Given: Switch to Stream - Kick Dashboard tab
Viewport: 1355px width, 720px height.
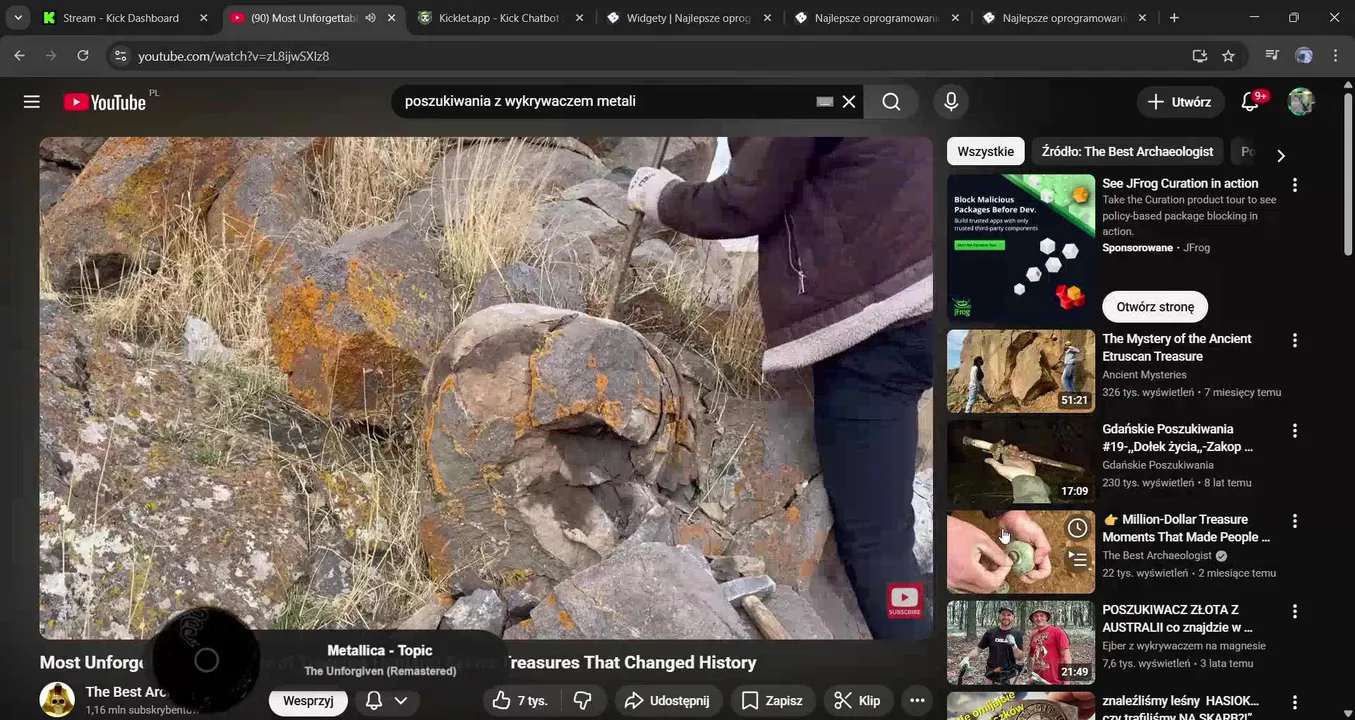Looking at the screenshot, I should (120, 18).
